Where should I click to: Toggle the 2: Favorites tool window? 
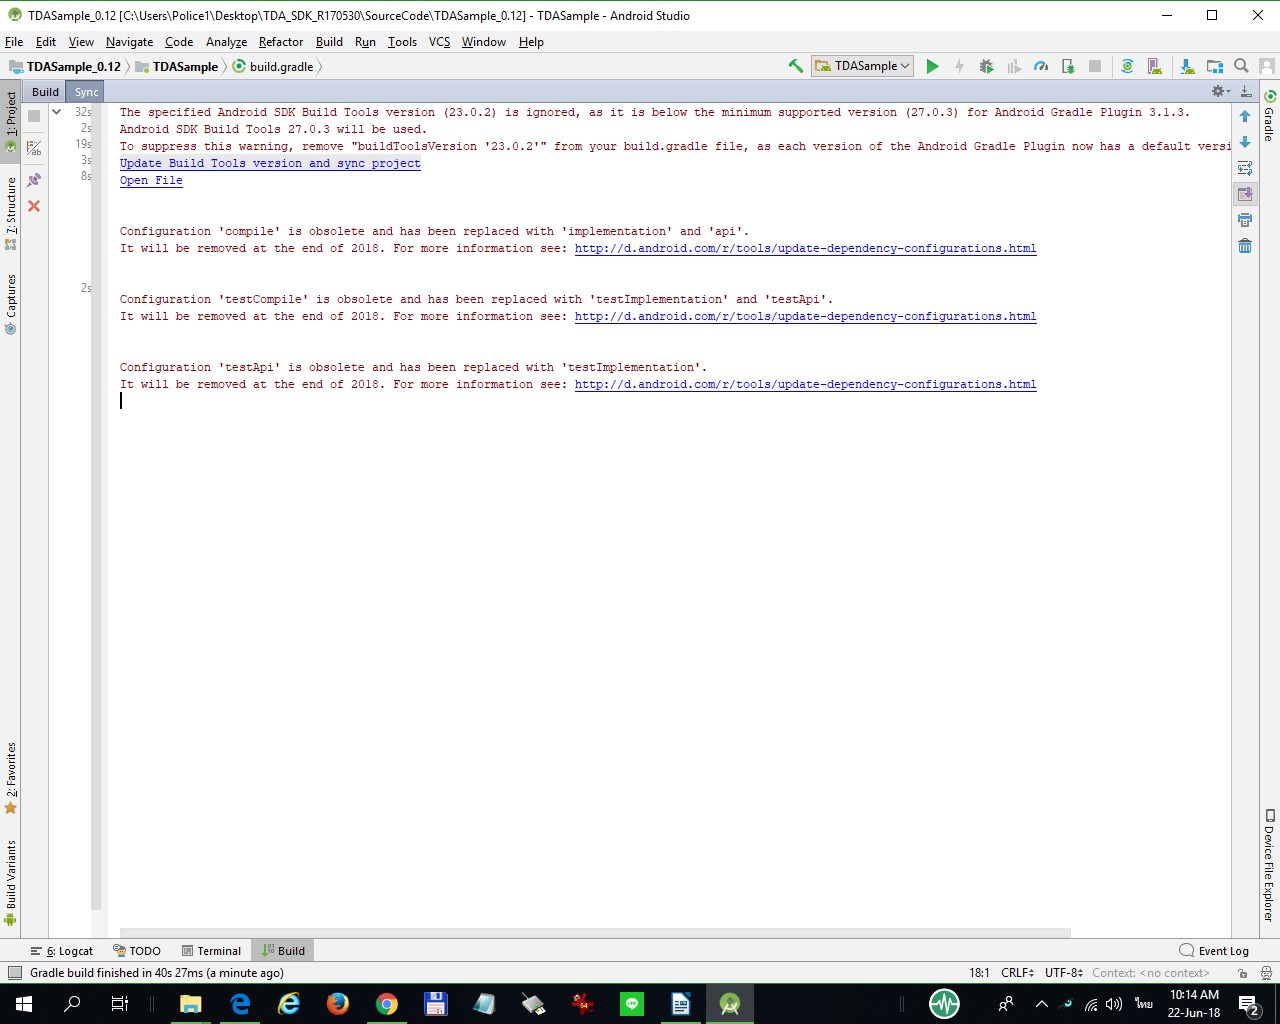pos(11,778)
